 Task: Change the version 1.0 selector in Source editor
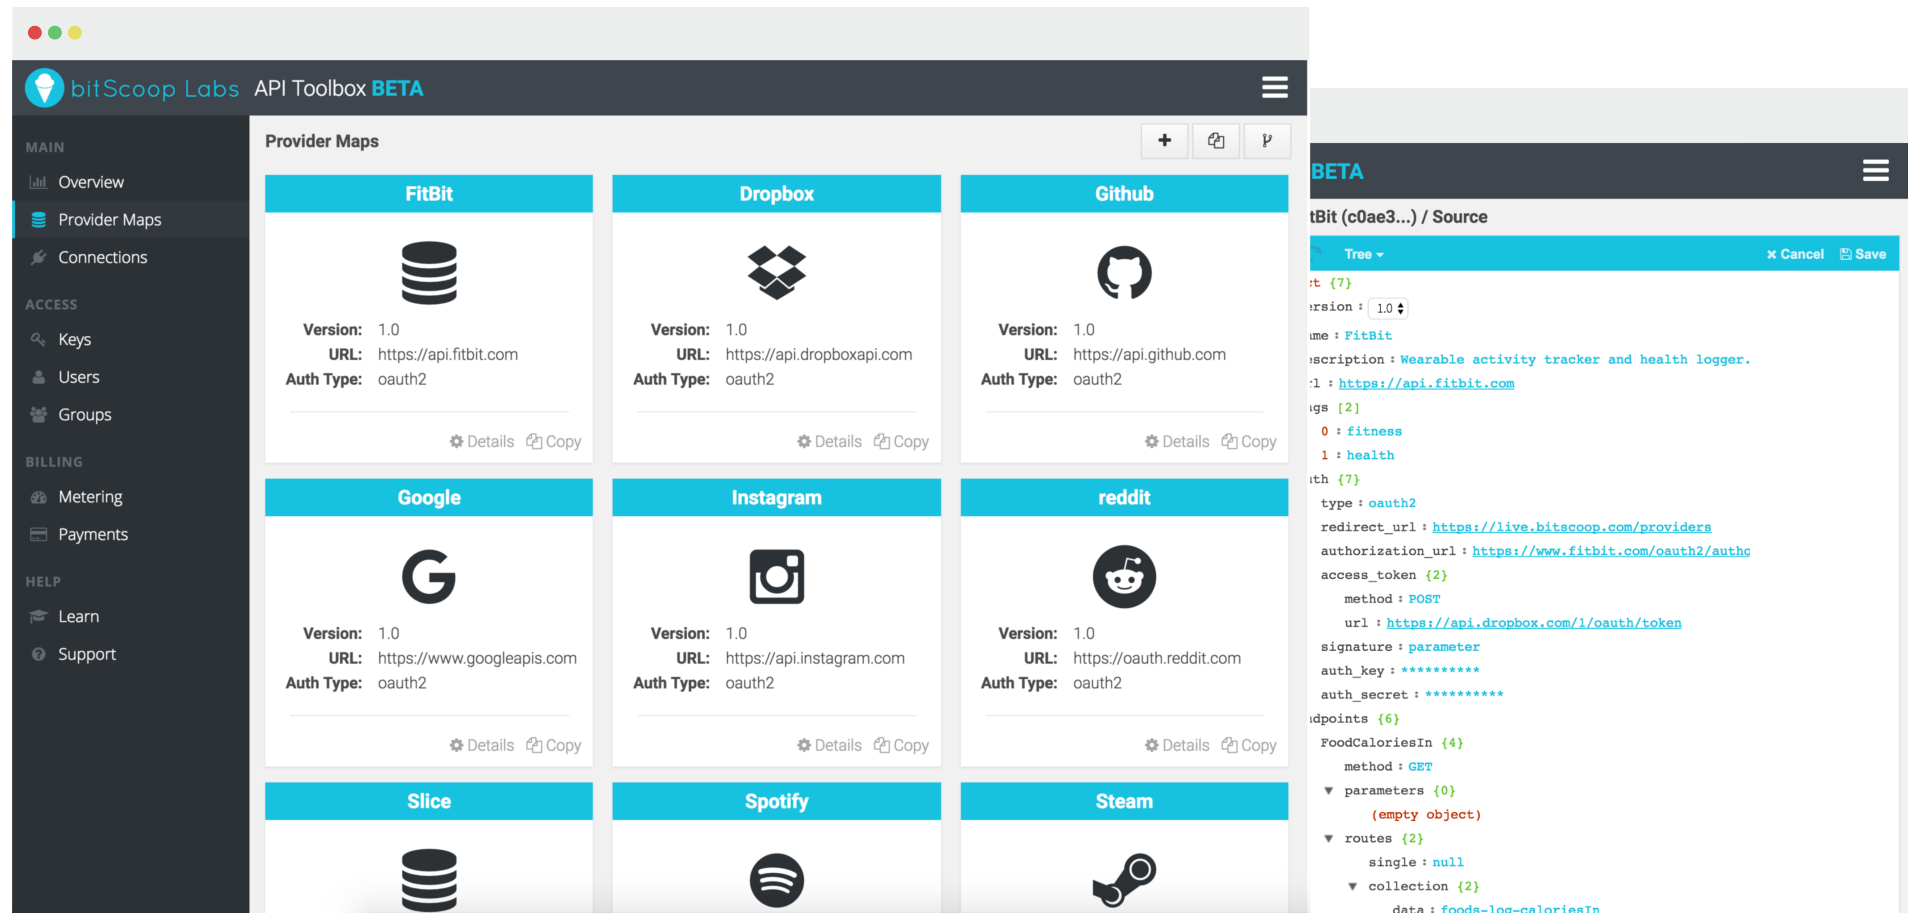coord(1388,308)
